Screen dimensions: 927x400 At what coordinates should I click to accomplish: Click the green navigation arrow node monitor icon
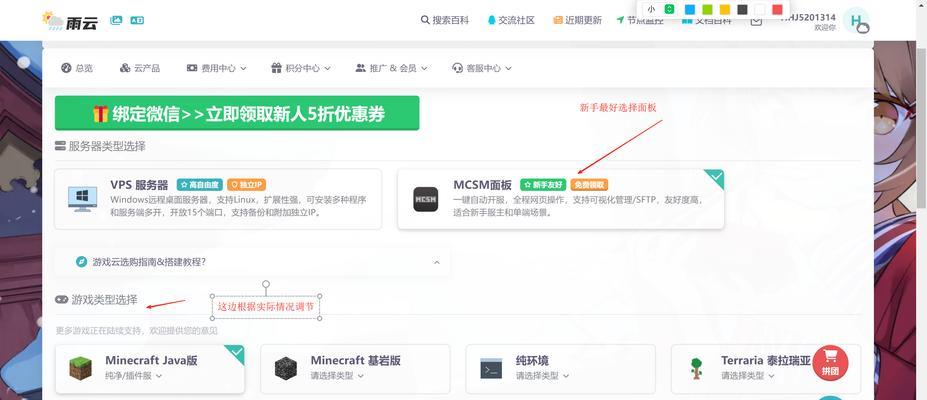point(620,20)
